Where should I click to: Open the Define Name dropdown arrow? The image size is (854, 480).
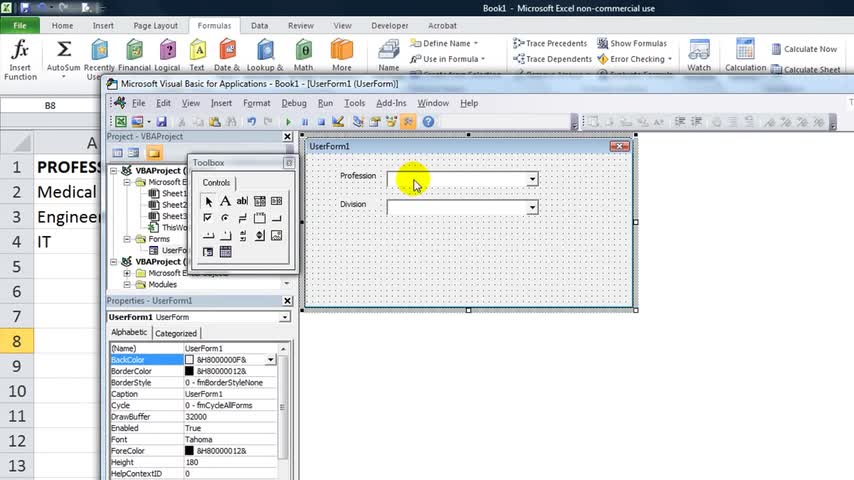pyautogui.click(x=475, y=44)
